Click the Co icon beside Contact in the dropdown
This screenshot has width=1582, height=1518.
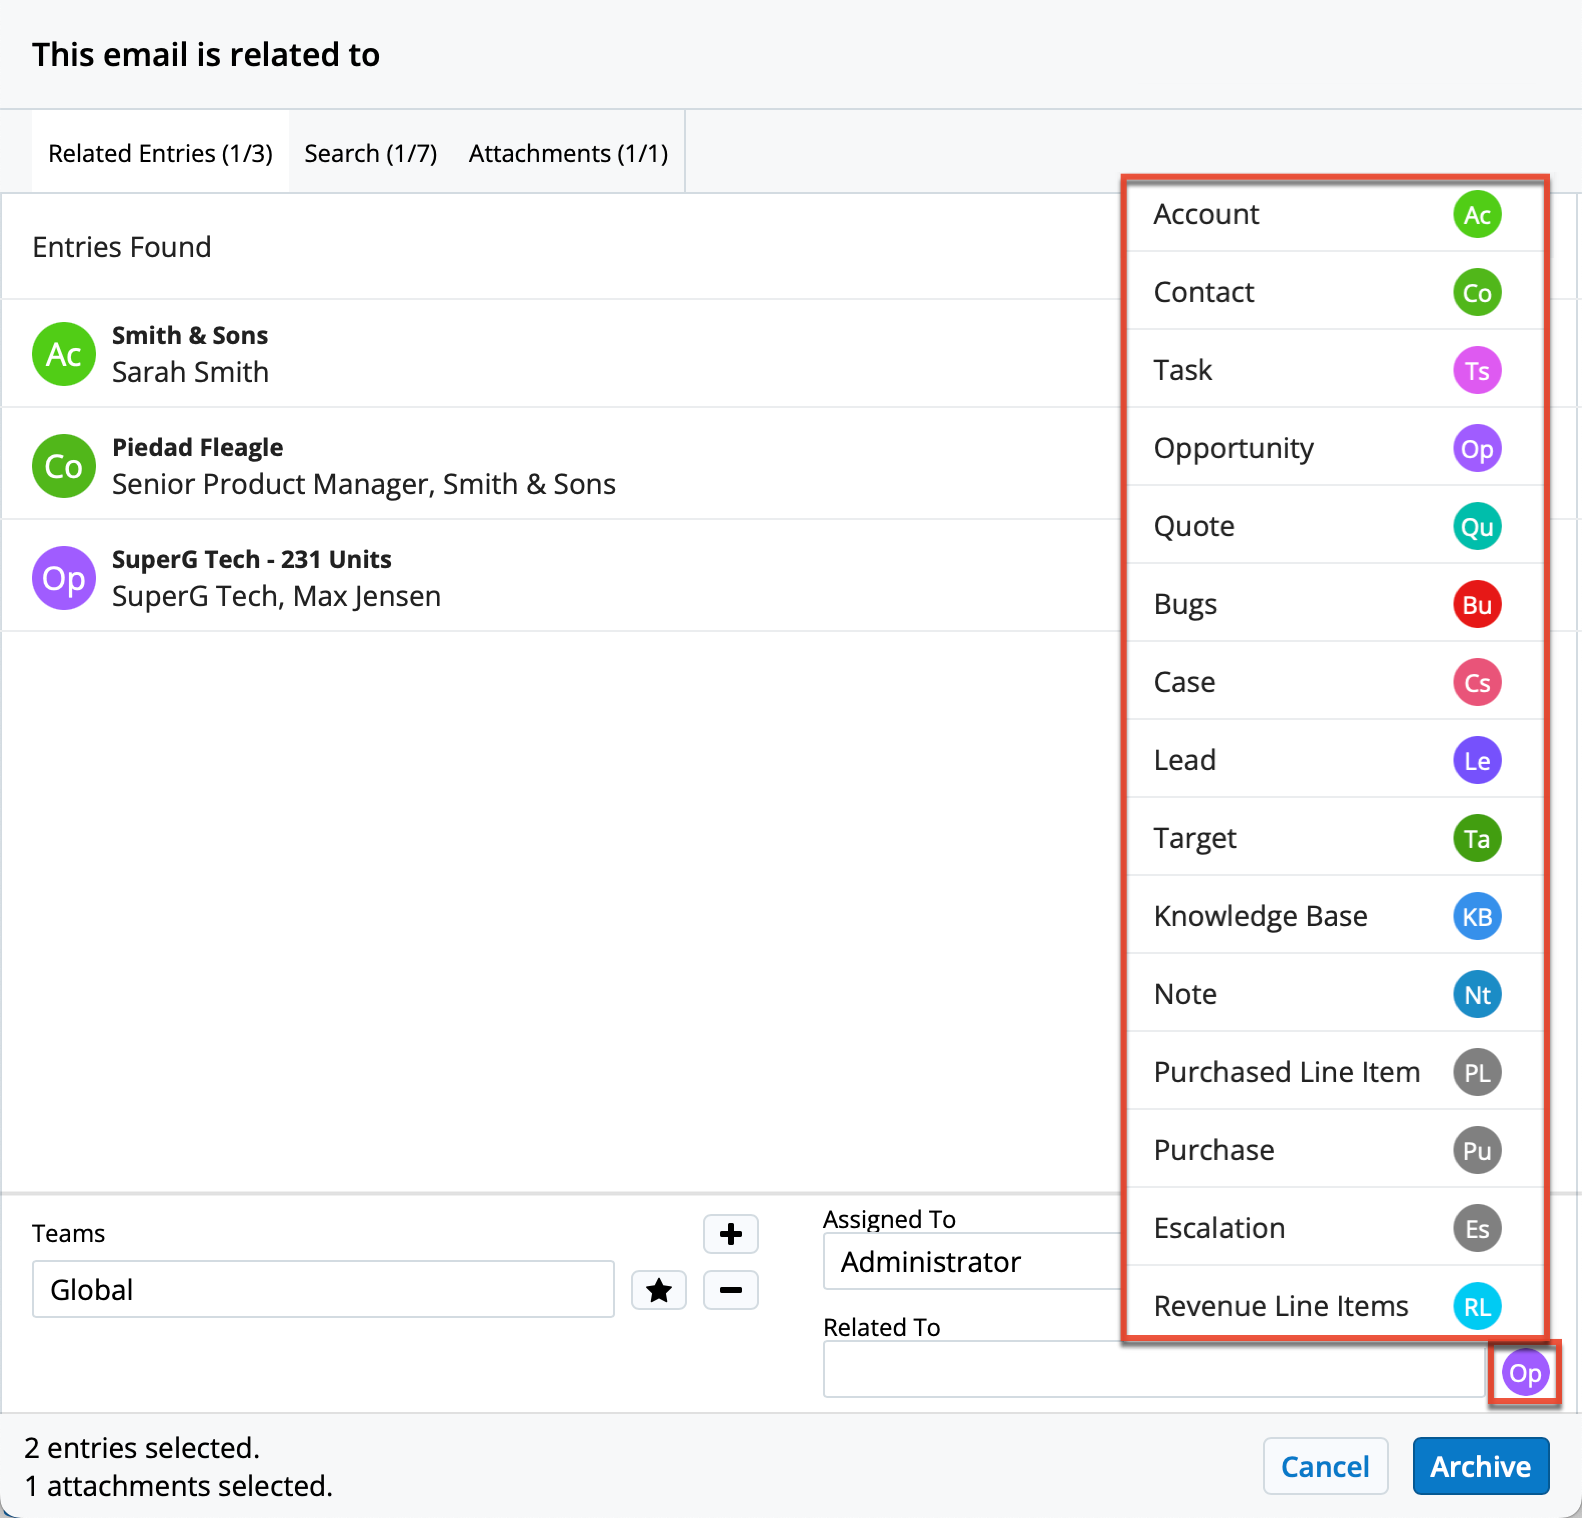(1477, 292)
